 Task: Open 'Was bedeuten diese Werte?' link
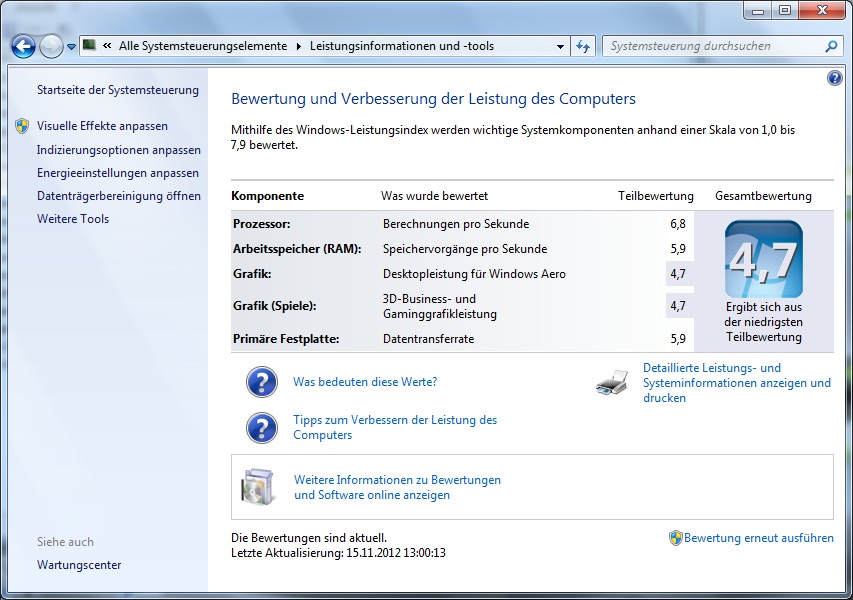pyautogui.click(x=365, y=382)
